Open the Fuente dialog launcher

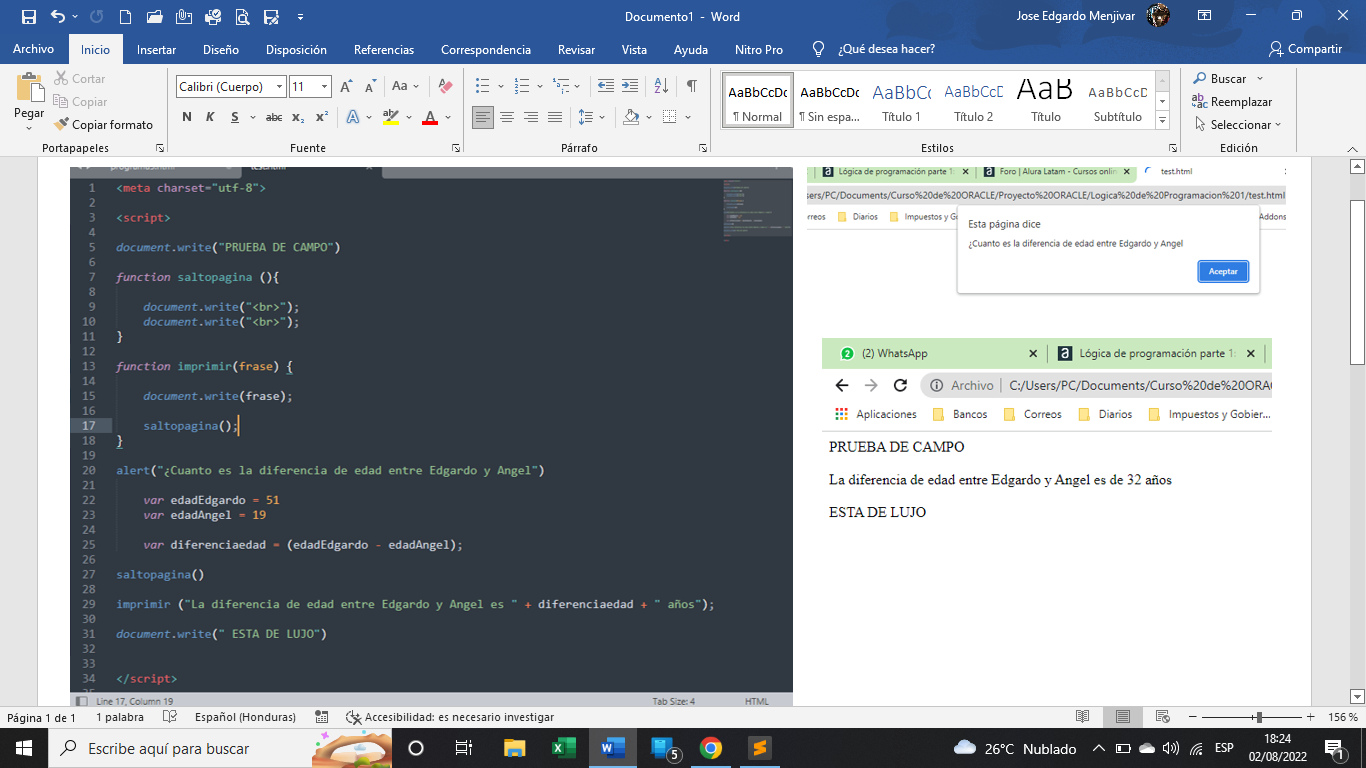456,148
